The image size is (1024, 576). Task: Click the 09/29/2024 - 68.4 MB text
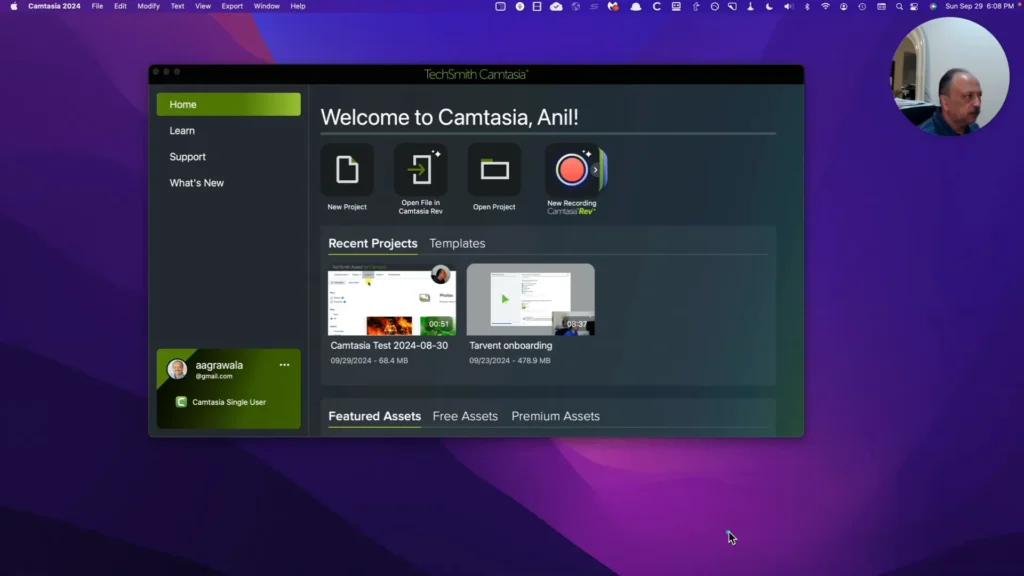click(369, 360)
